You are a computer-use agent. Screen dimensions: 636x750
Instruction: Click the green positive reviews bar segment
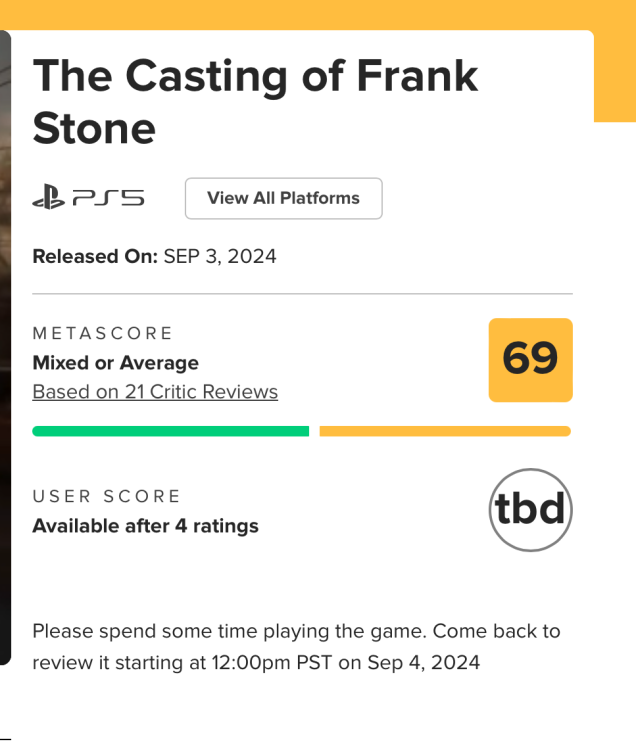[x=170, y=431]
